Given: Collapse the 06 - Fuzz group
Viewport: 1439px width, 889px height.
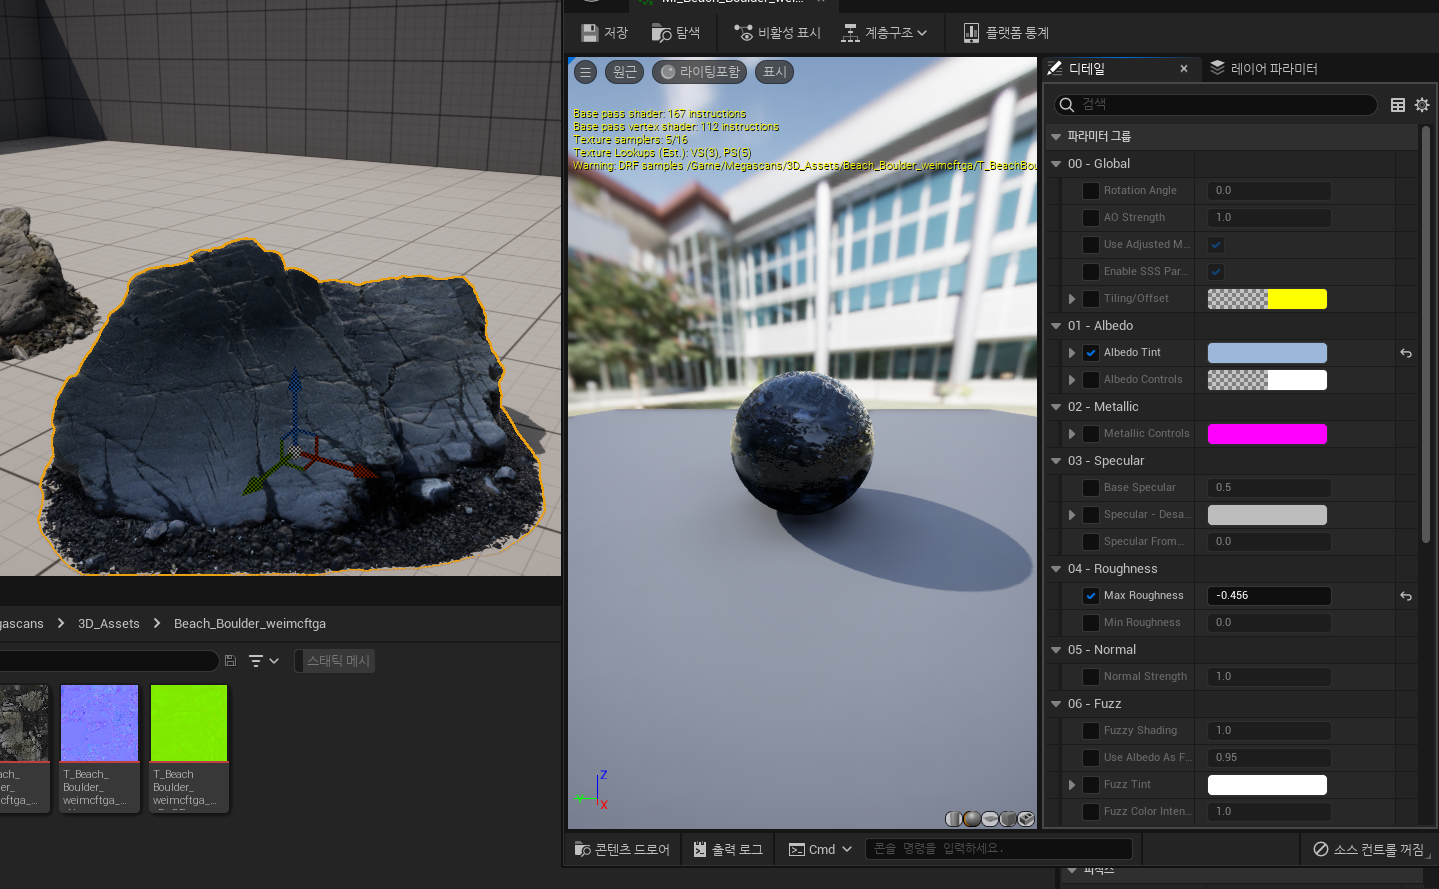Looking at the screenshot, I should pos(1056,704).
